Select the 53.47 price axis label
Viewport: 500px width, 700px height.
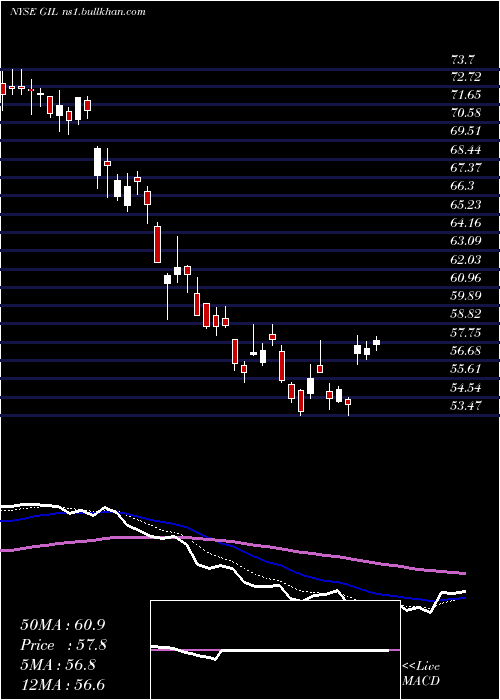coord(467,406)
